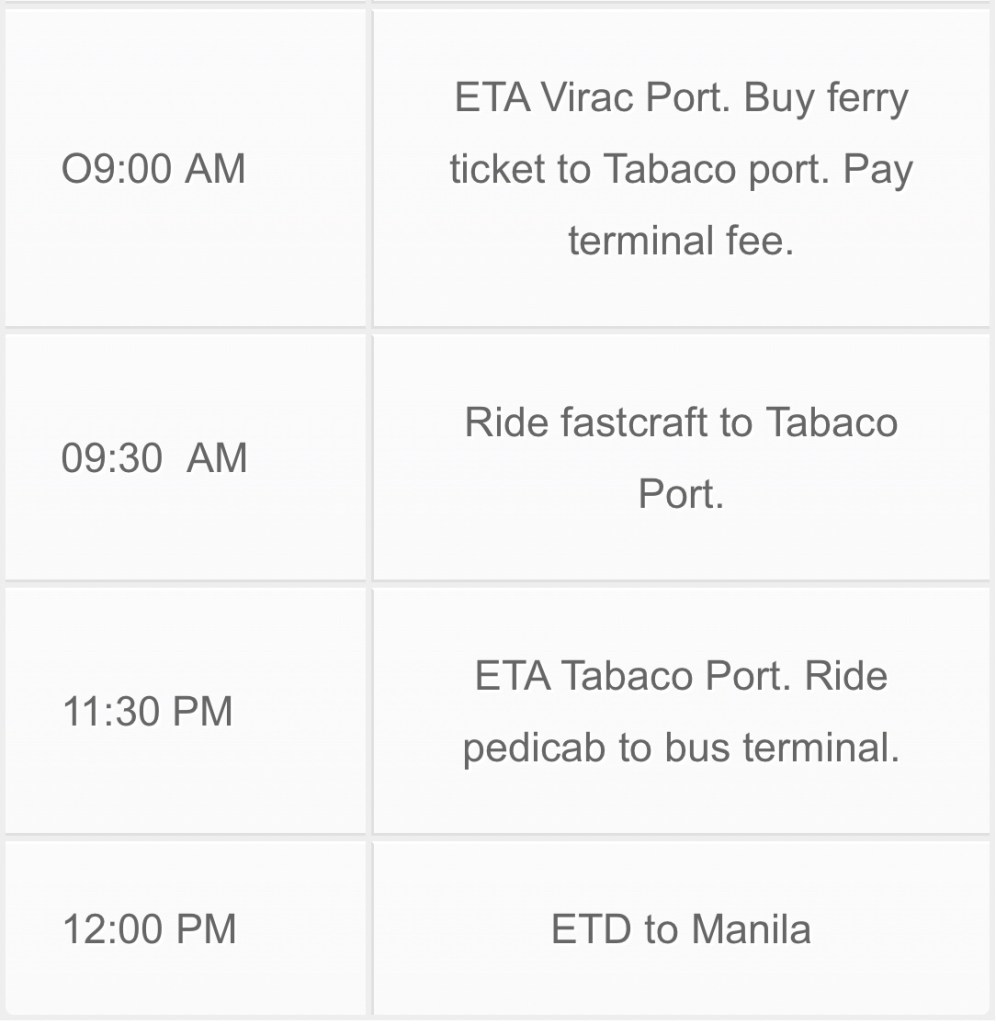Viewport: 996px width, 1024px height.
Task: Click the O9:00 AM time cell
Action: click(x=153, y=169)
